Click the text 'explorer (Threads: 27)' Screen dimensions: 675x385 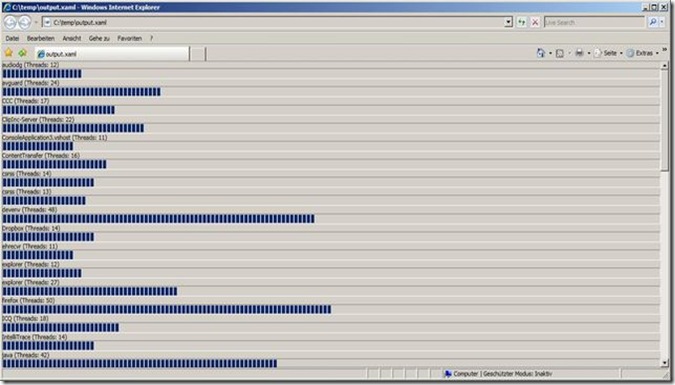pos(31,283)
